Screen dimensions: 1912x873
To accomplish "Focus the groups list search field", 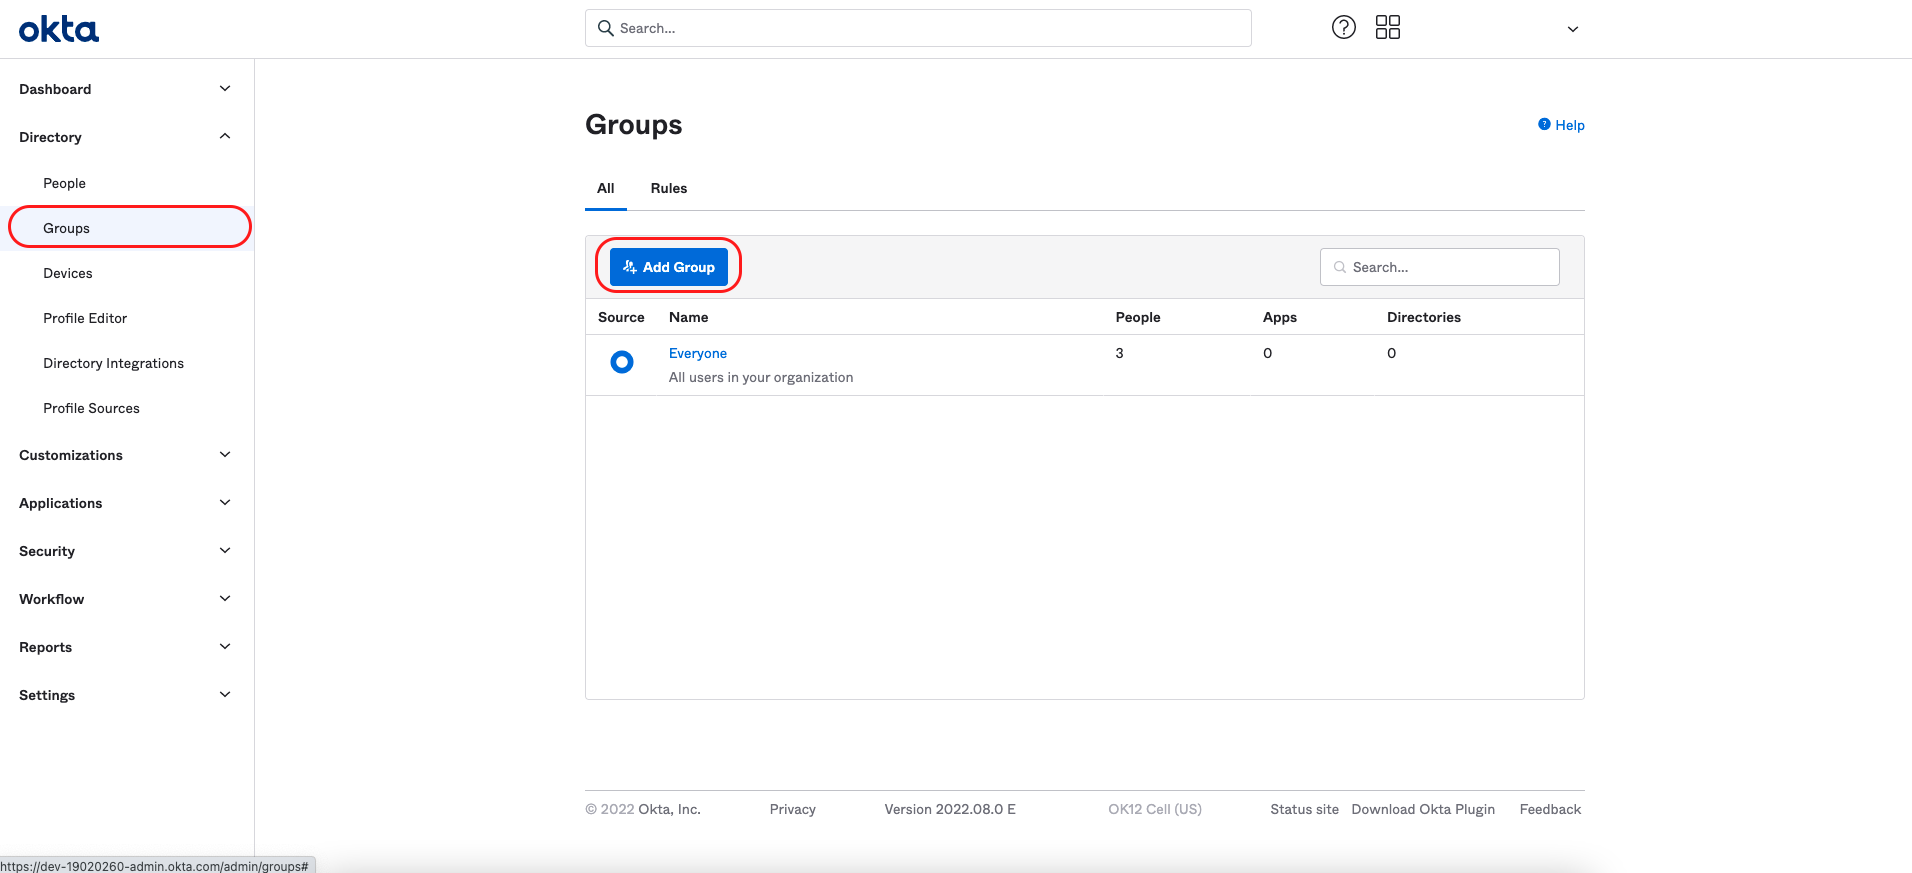I will [x=1450, y=267].
